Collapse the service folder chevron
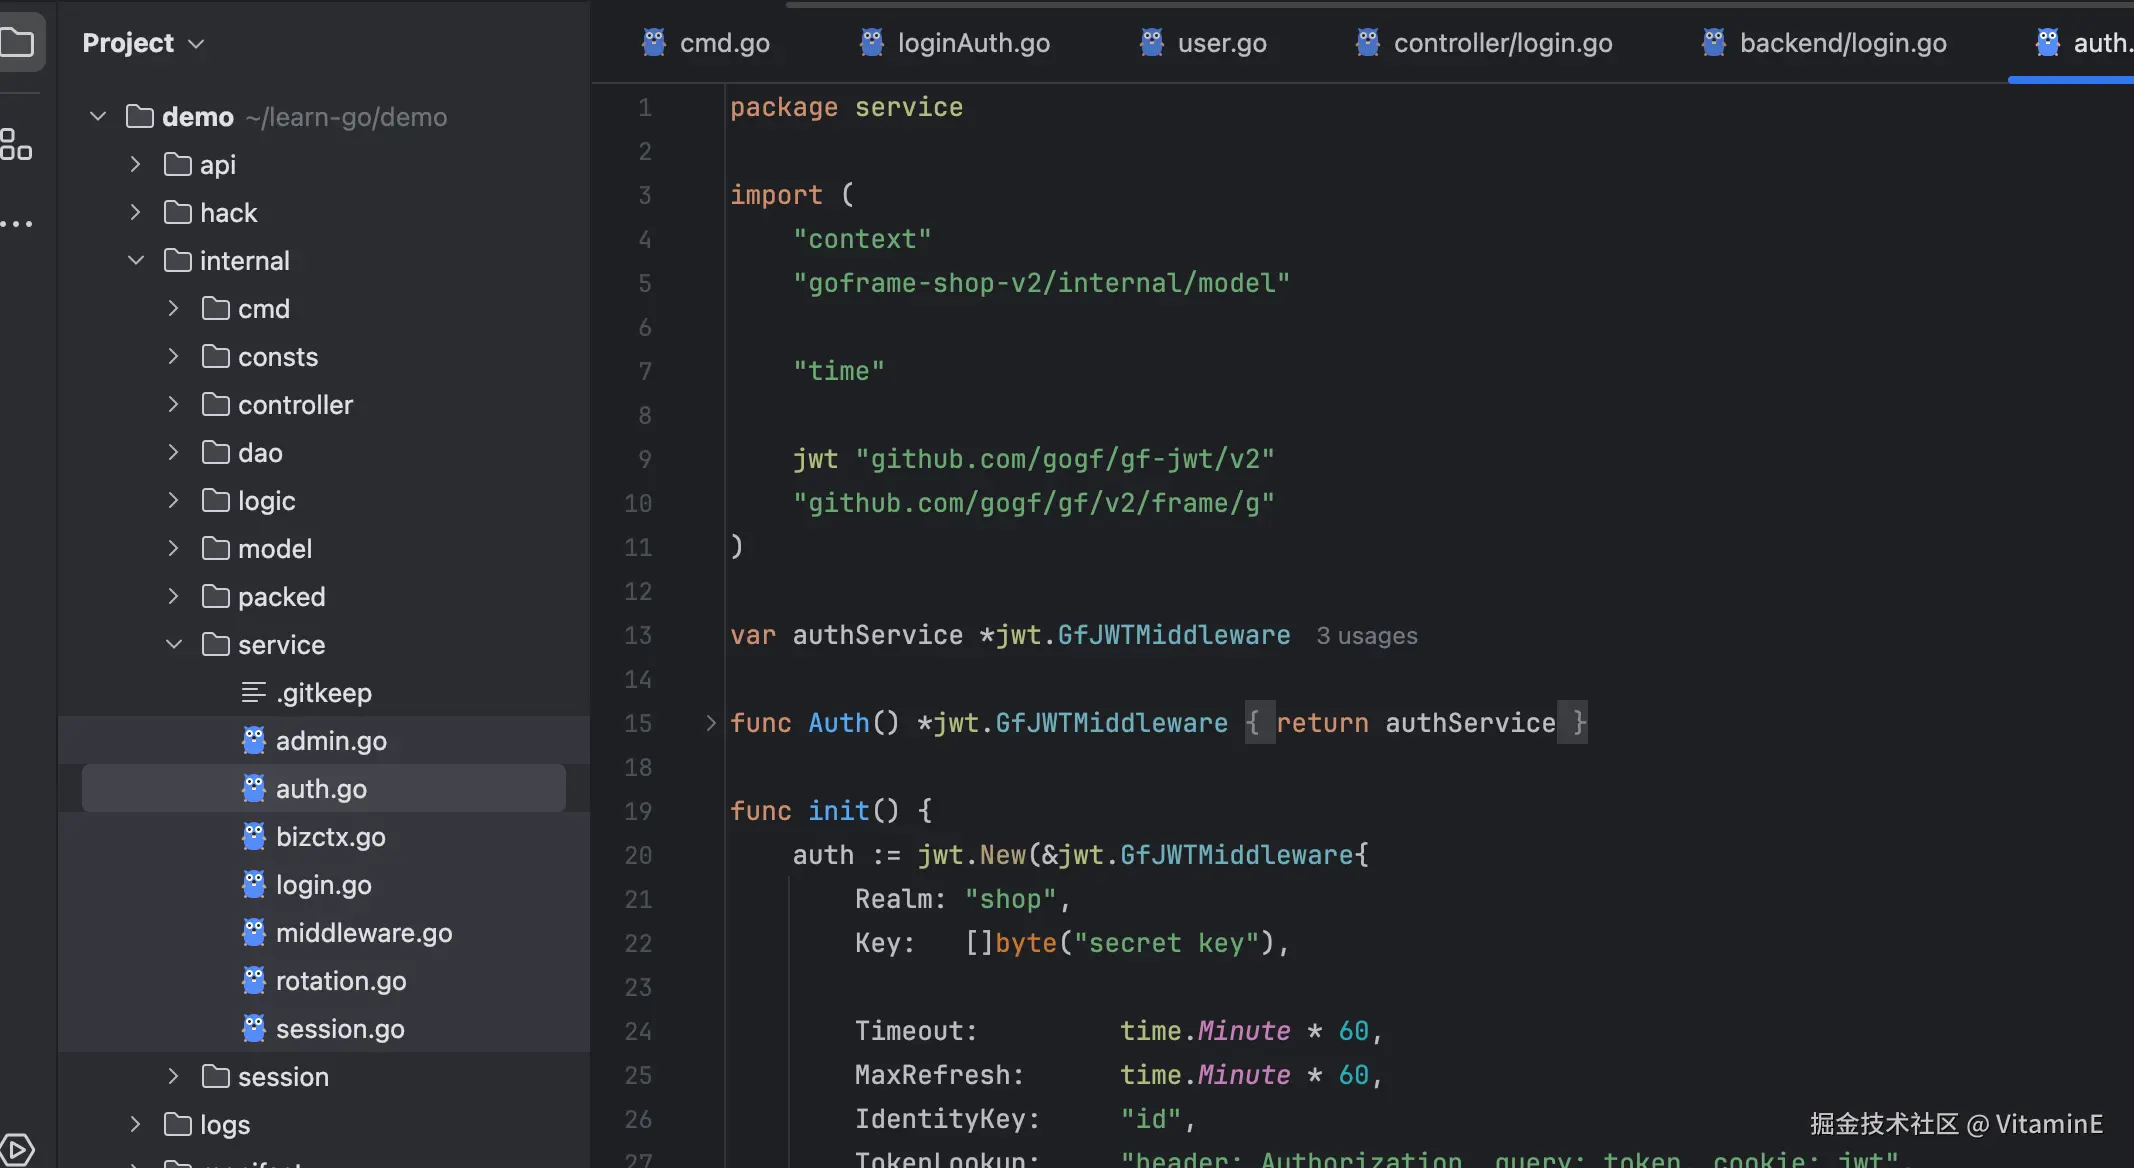This screenshot has width=2134, height=1168. (x=173, y=645)
